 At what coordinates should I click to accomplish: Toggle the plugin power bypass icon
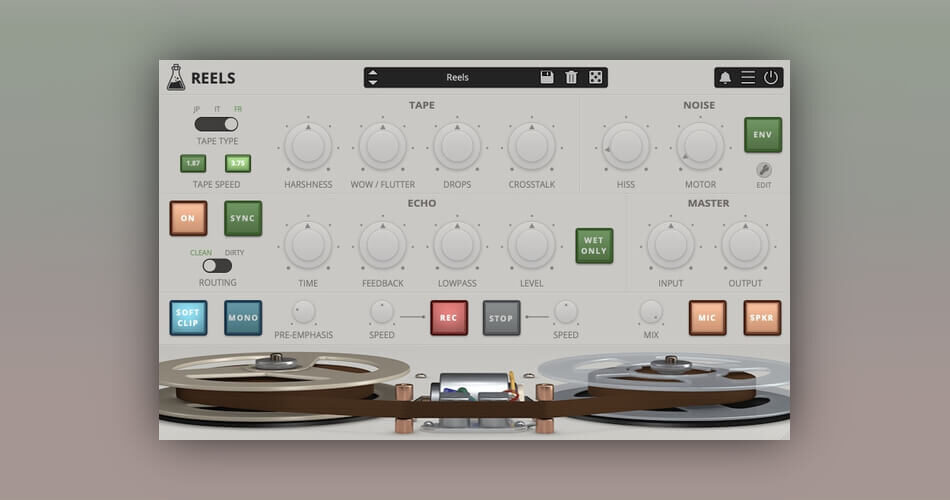[x=771, y=78]
